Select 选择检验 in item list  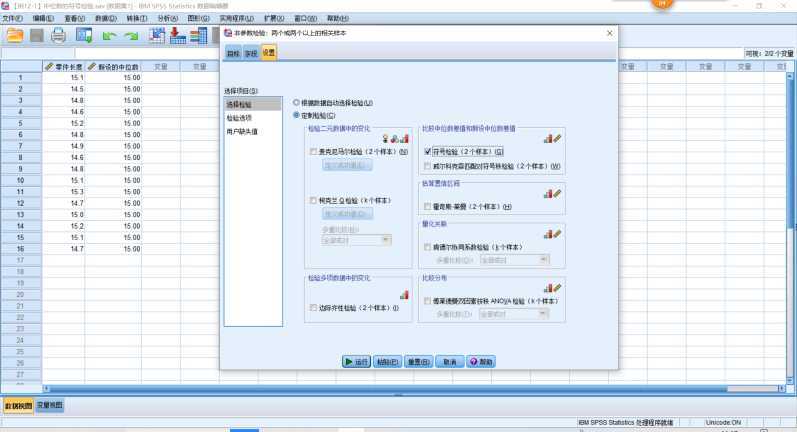(253, 104)
